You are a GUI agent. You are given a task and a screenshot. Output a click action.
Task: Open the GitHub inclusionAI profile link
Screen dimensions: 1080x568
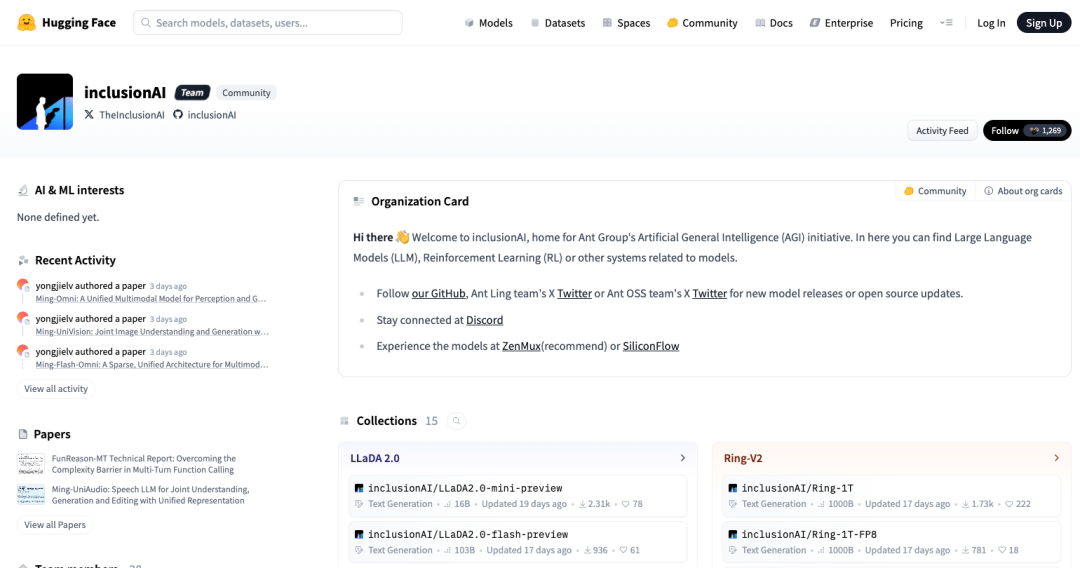205,115
